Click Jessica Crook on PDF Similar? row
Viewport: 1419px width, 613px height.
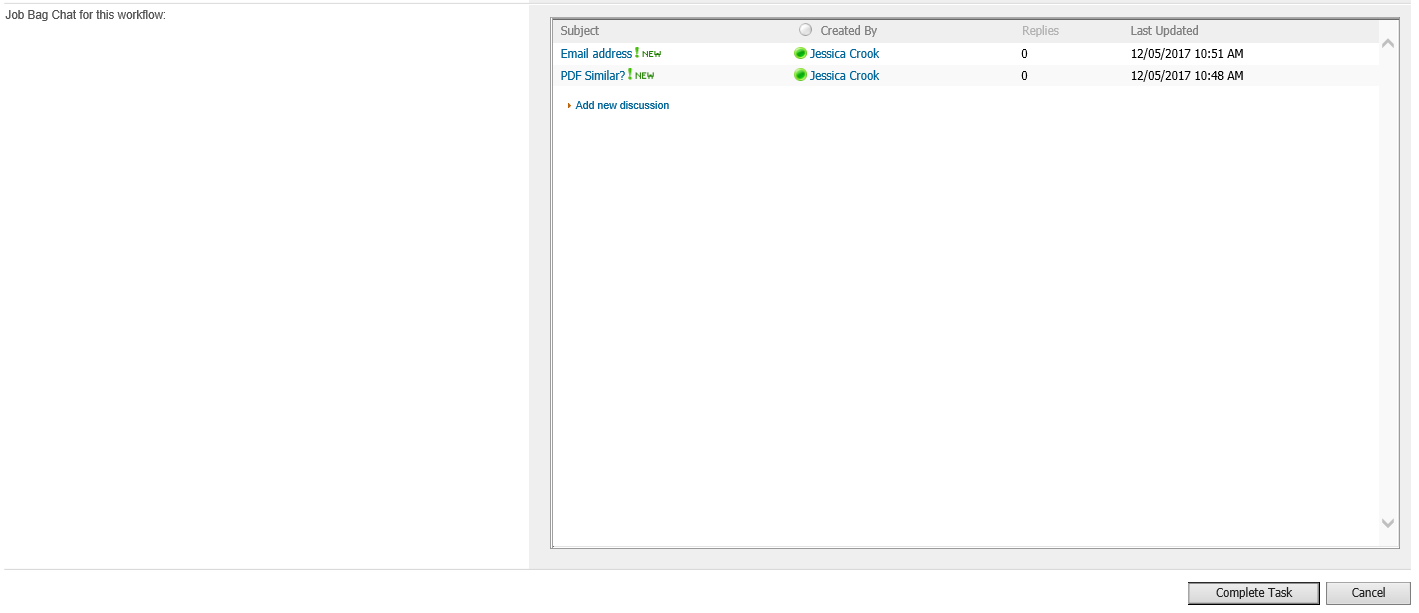[x=844, y=76]
